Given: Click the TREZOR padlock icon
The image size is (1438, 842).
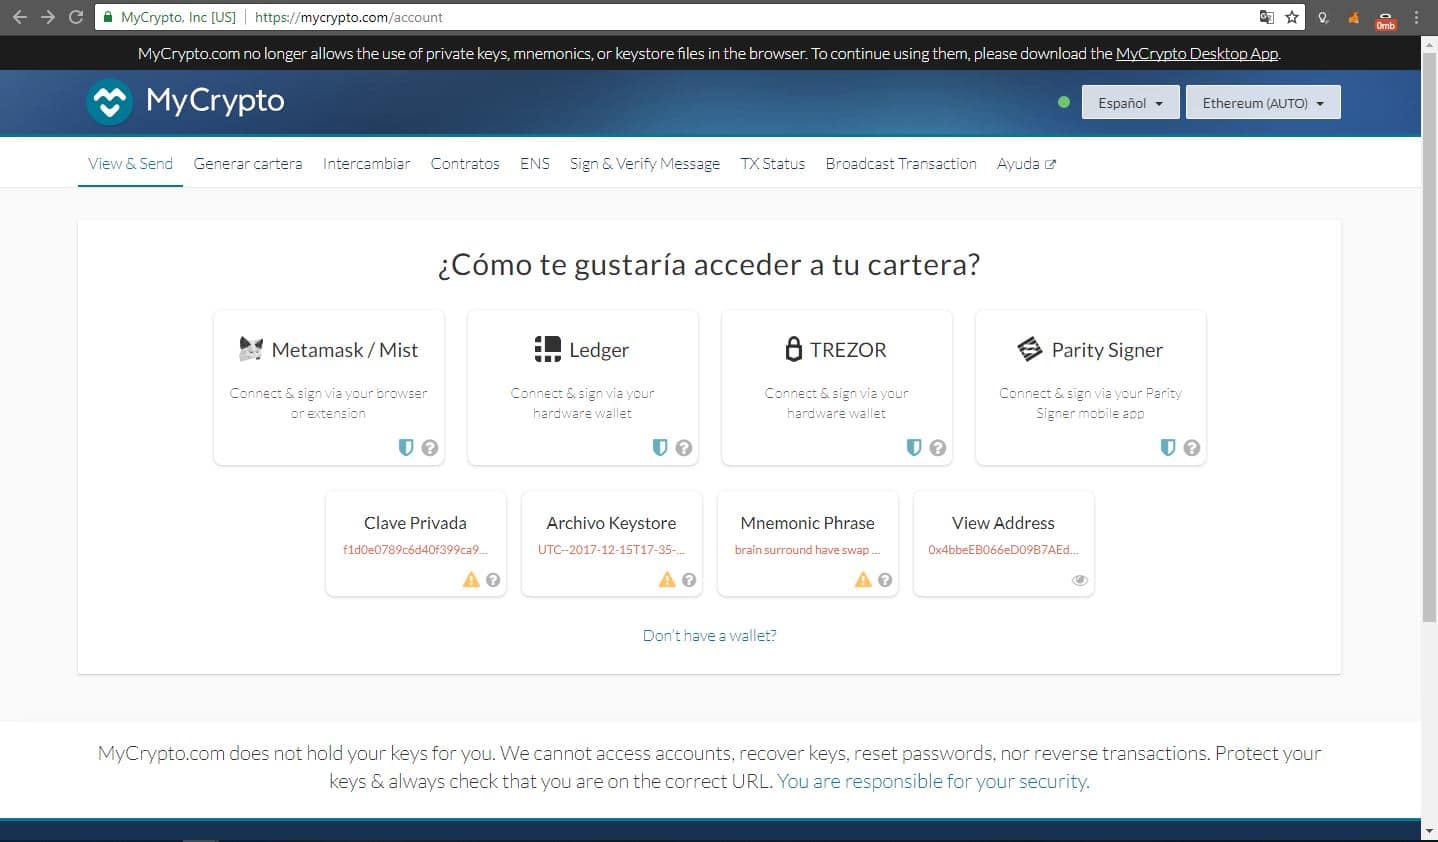Looking at the screenshot, I should pyautogui.click(x=793, y=348).
